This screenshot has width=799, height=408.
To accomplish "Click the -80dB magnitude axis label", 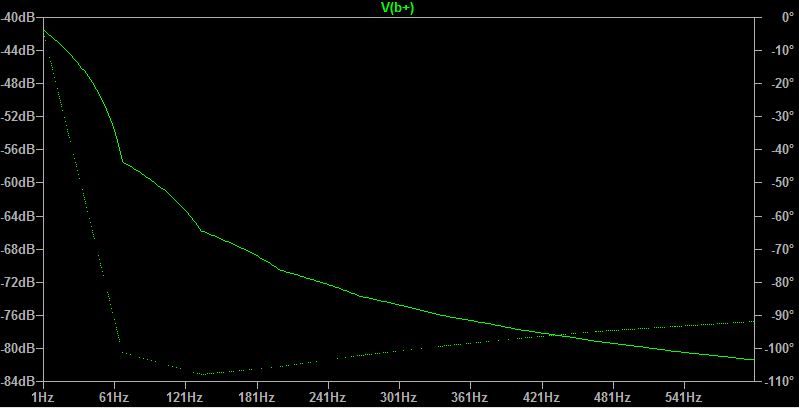I will click(x=17, y=348).
